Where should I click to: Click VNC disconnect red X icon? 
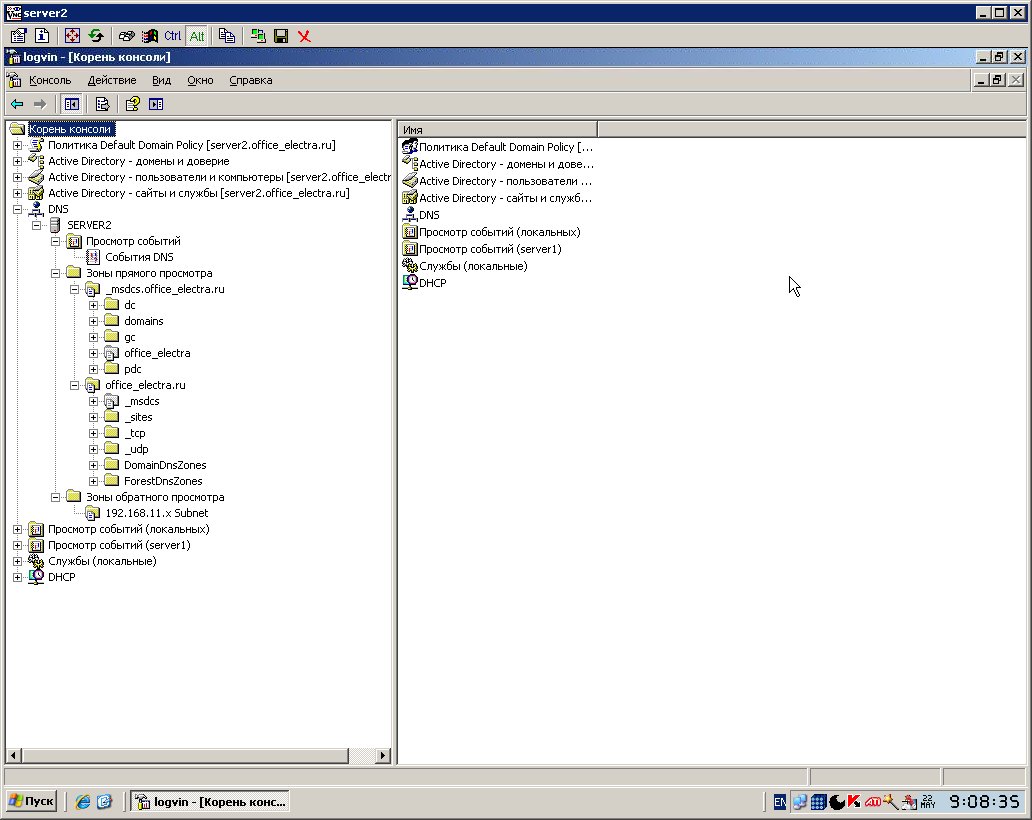(x=304, y=36)
